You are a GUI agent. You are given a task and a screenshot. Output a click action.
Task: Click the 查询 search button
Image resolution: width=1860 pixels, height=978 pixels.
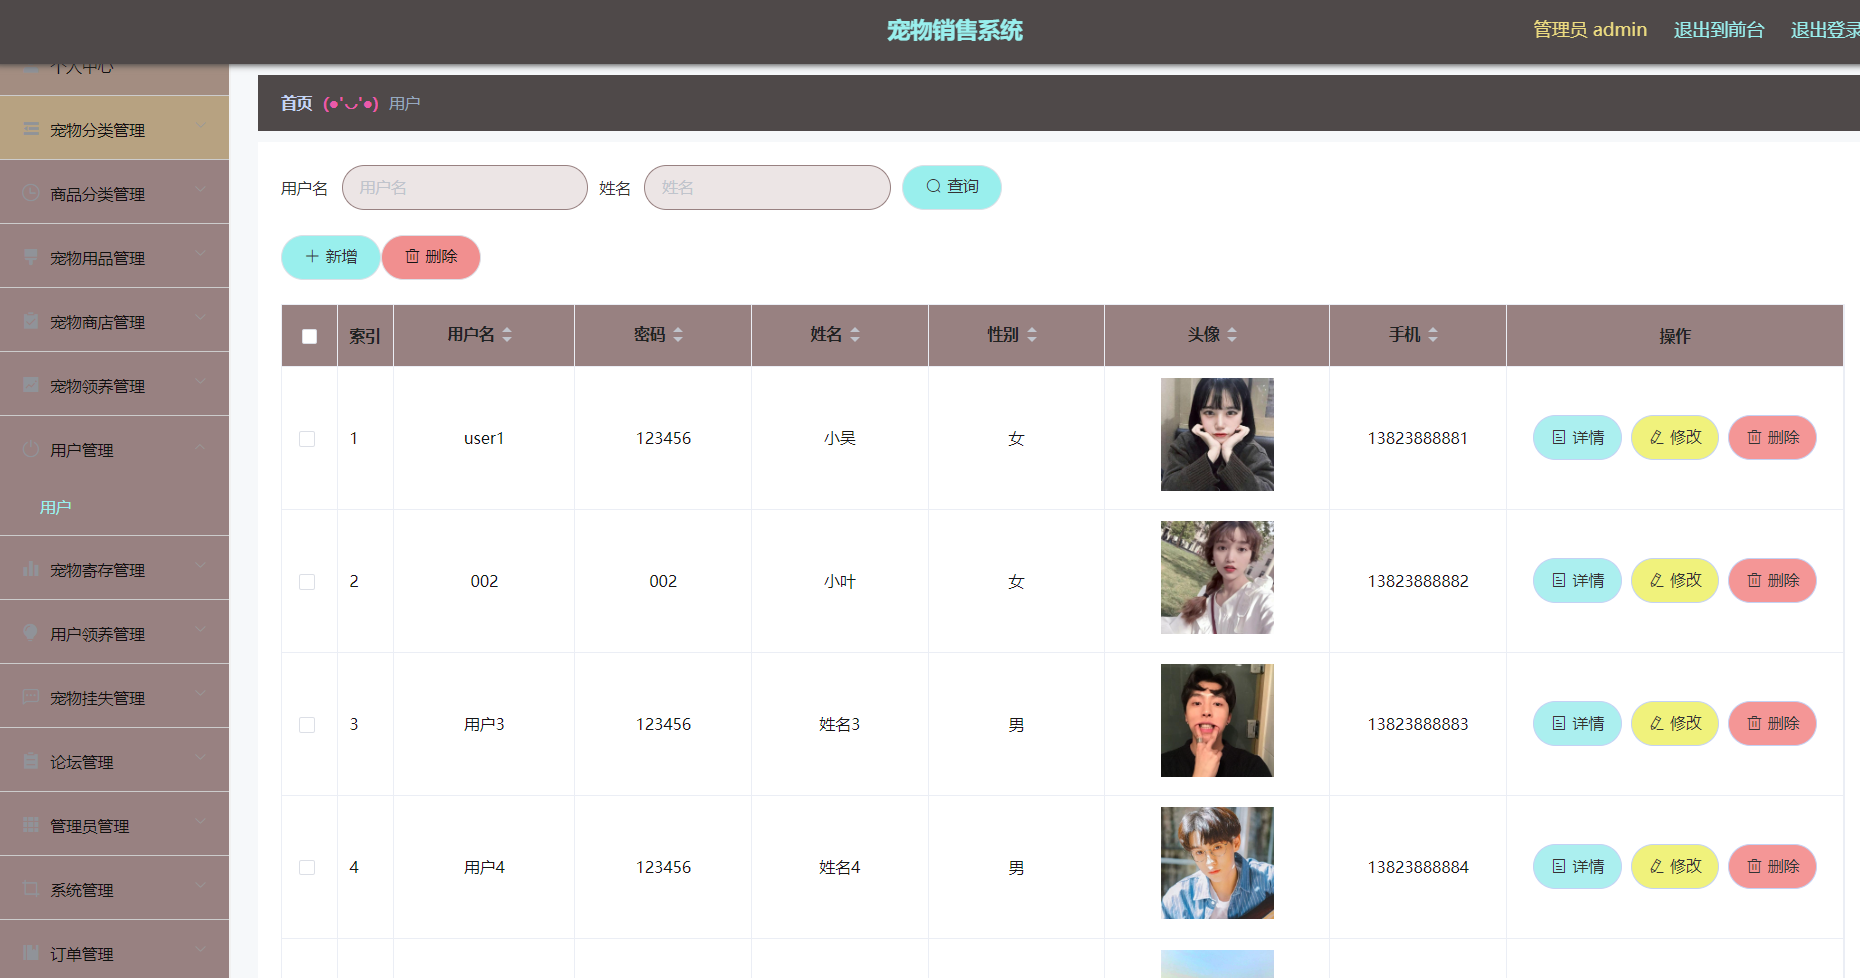[952, 187]
